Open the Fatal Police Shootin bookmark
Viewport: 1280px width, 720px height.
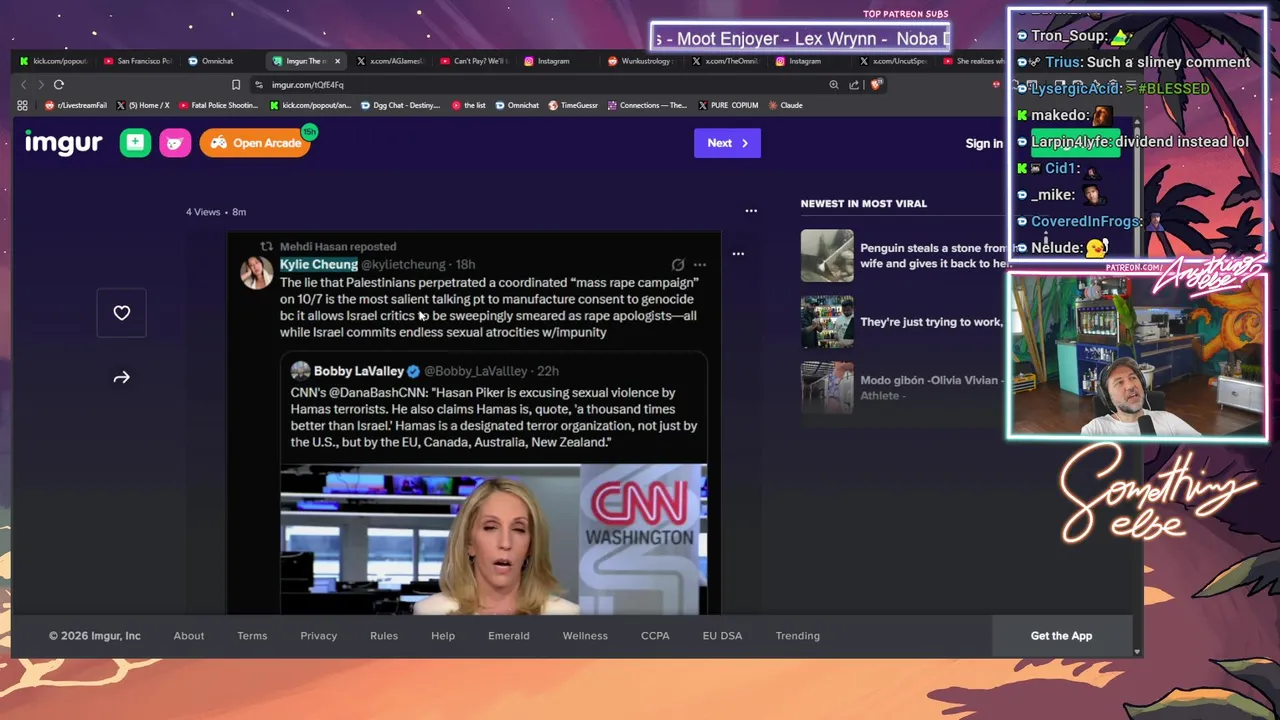coord(218,105)
